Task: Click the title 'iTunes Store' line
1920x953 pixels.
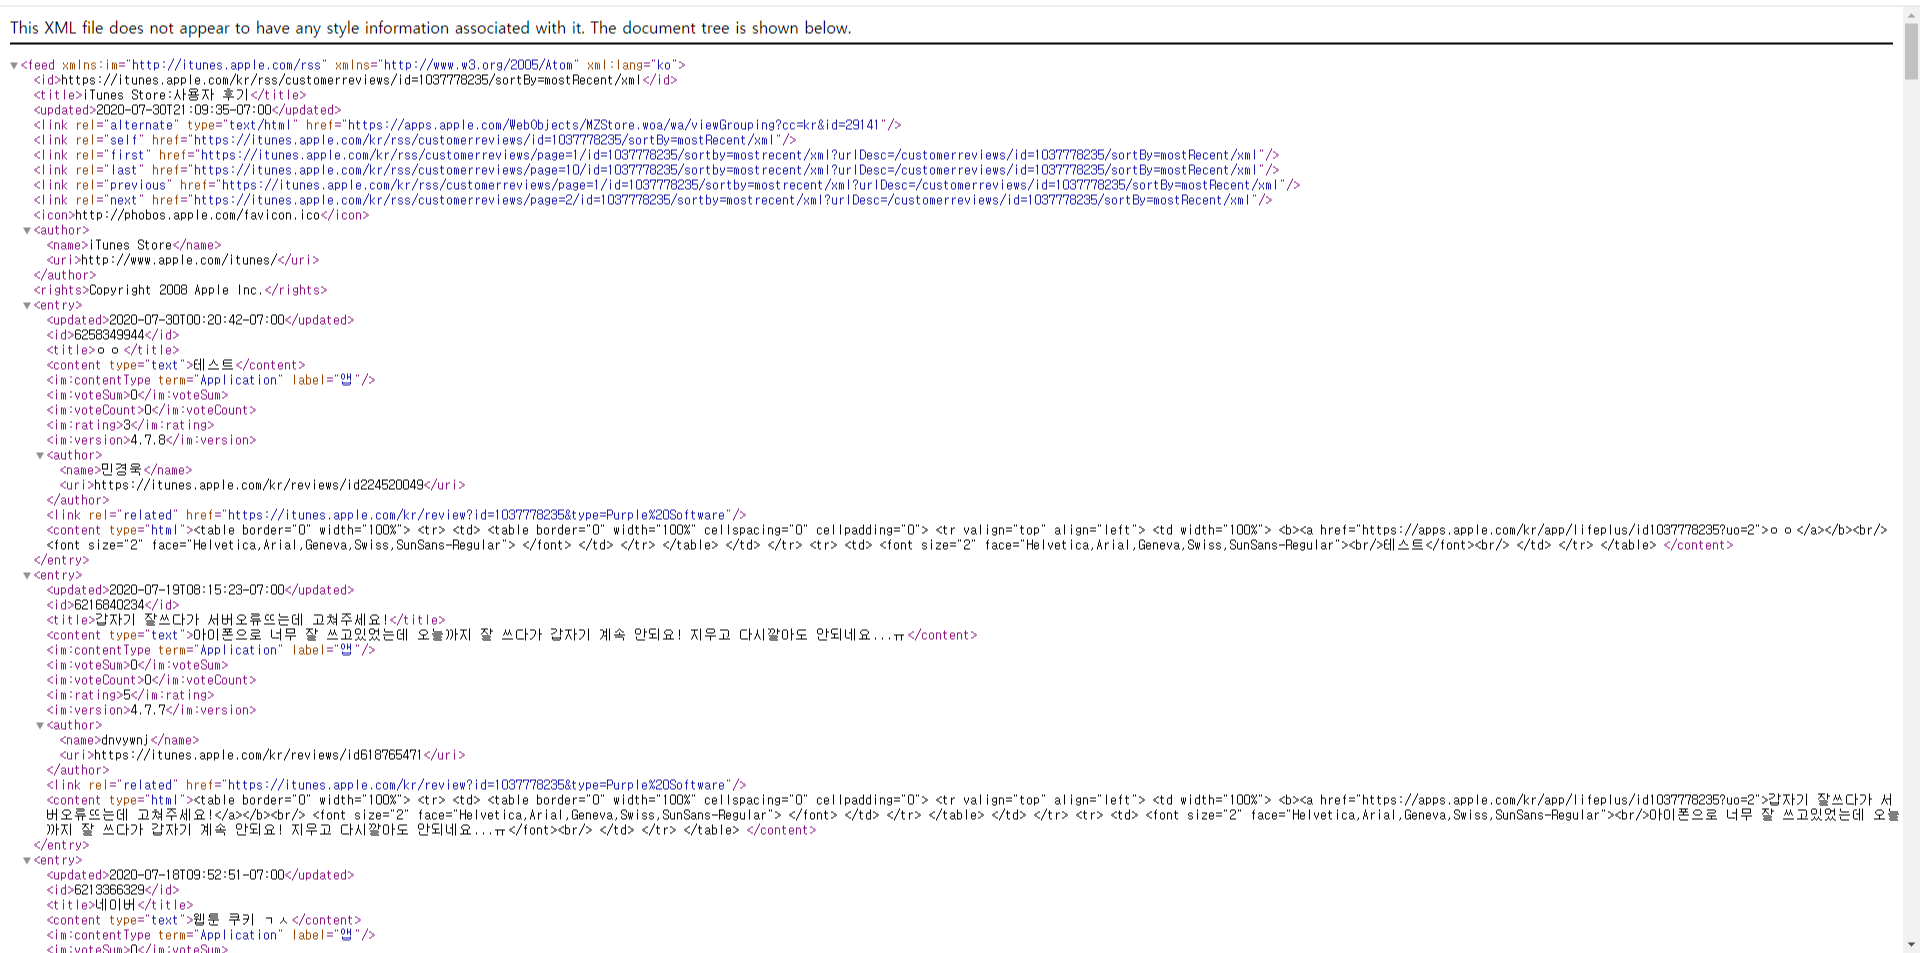Action: pos(170,95)
